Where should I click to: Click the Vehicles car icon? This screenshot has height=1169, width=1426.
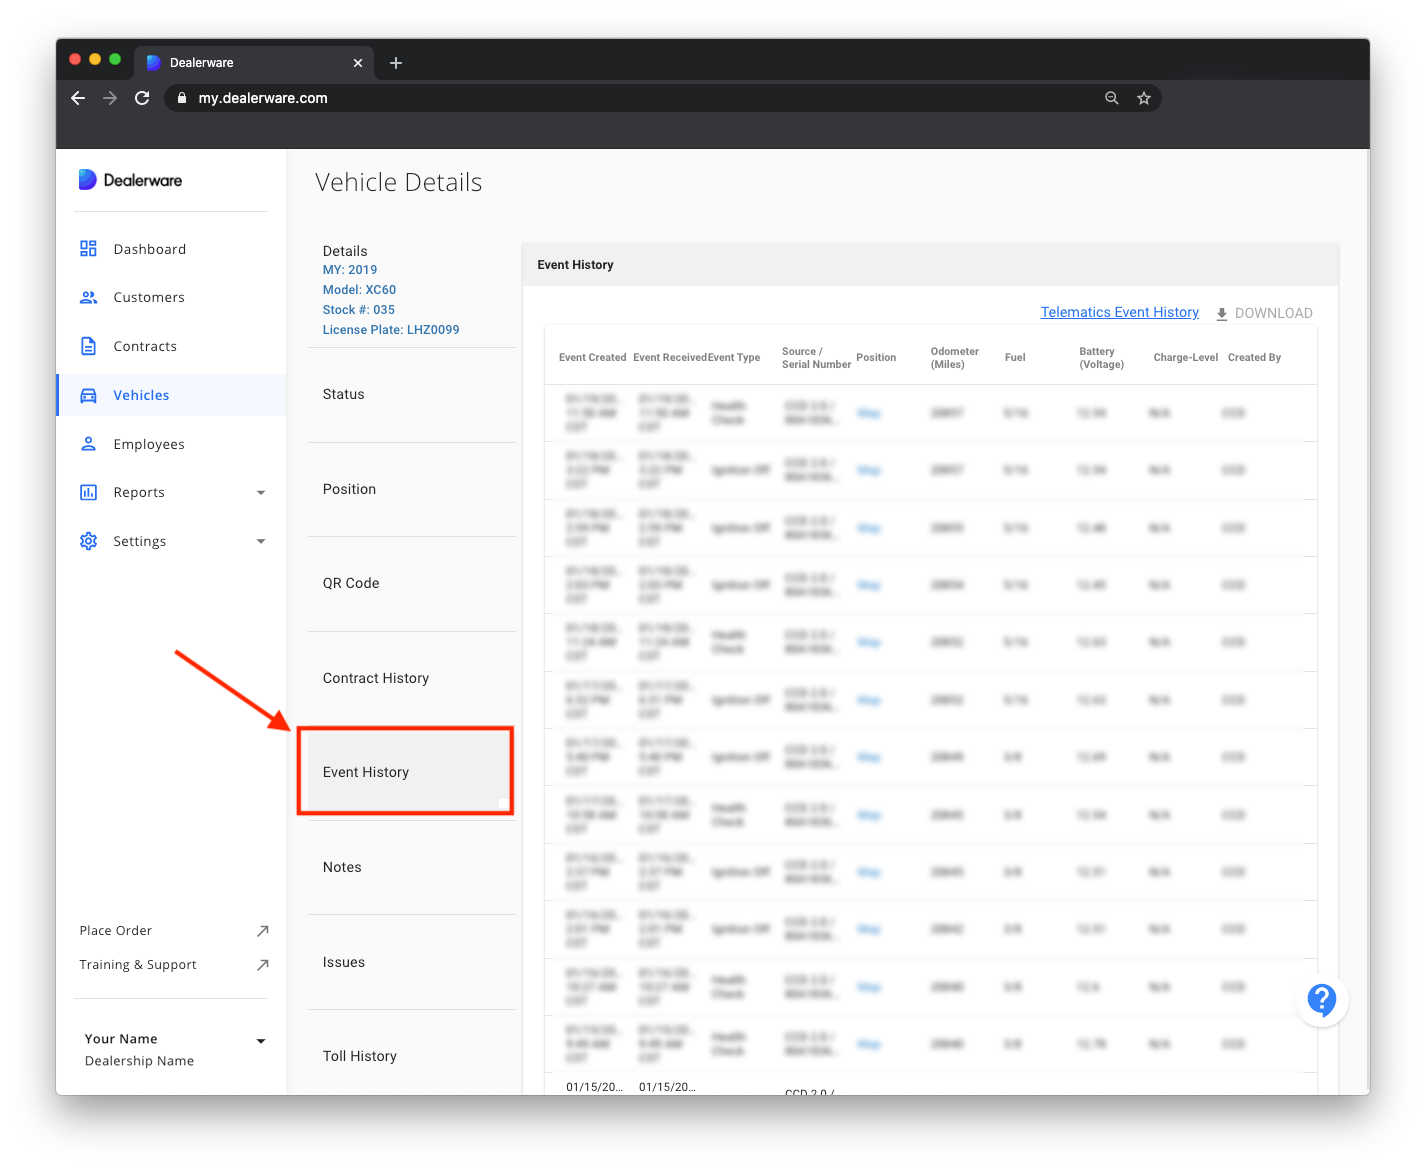click(x=88, y=395)
